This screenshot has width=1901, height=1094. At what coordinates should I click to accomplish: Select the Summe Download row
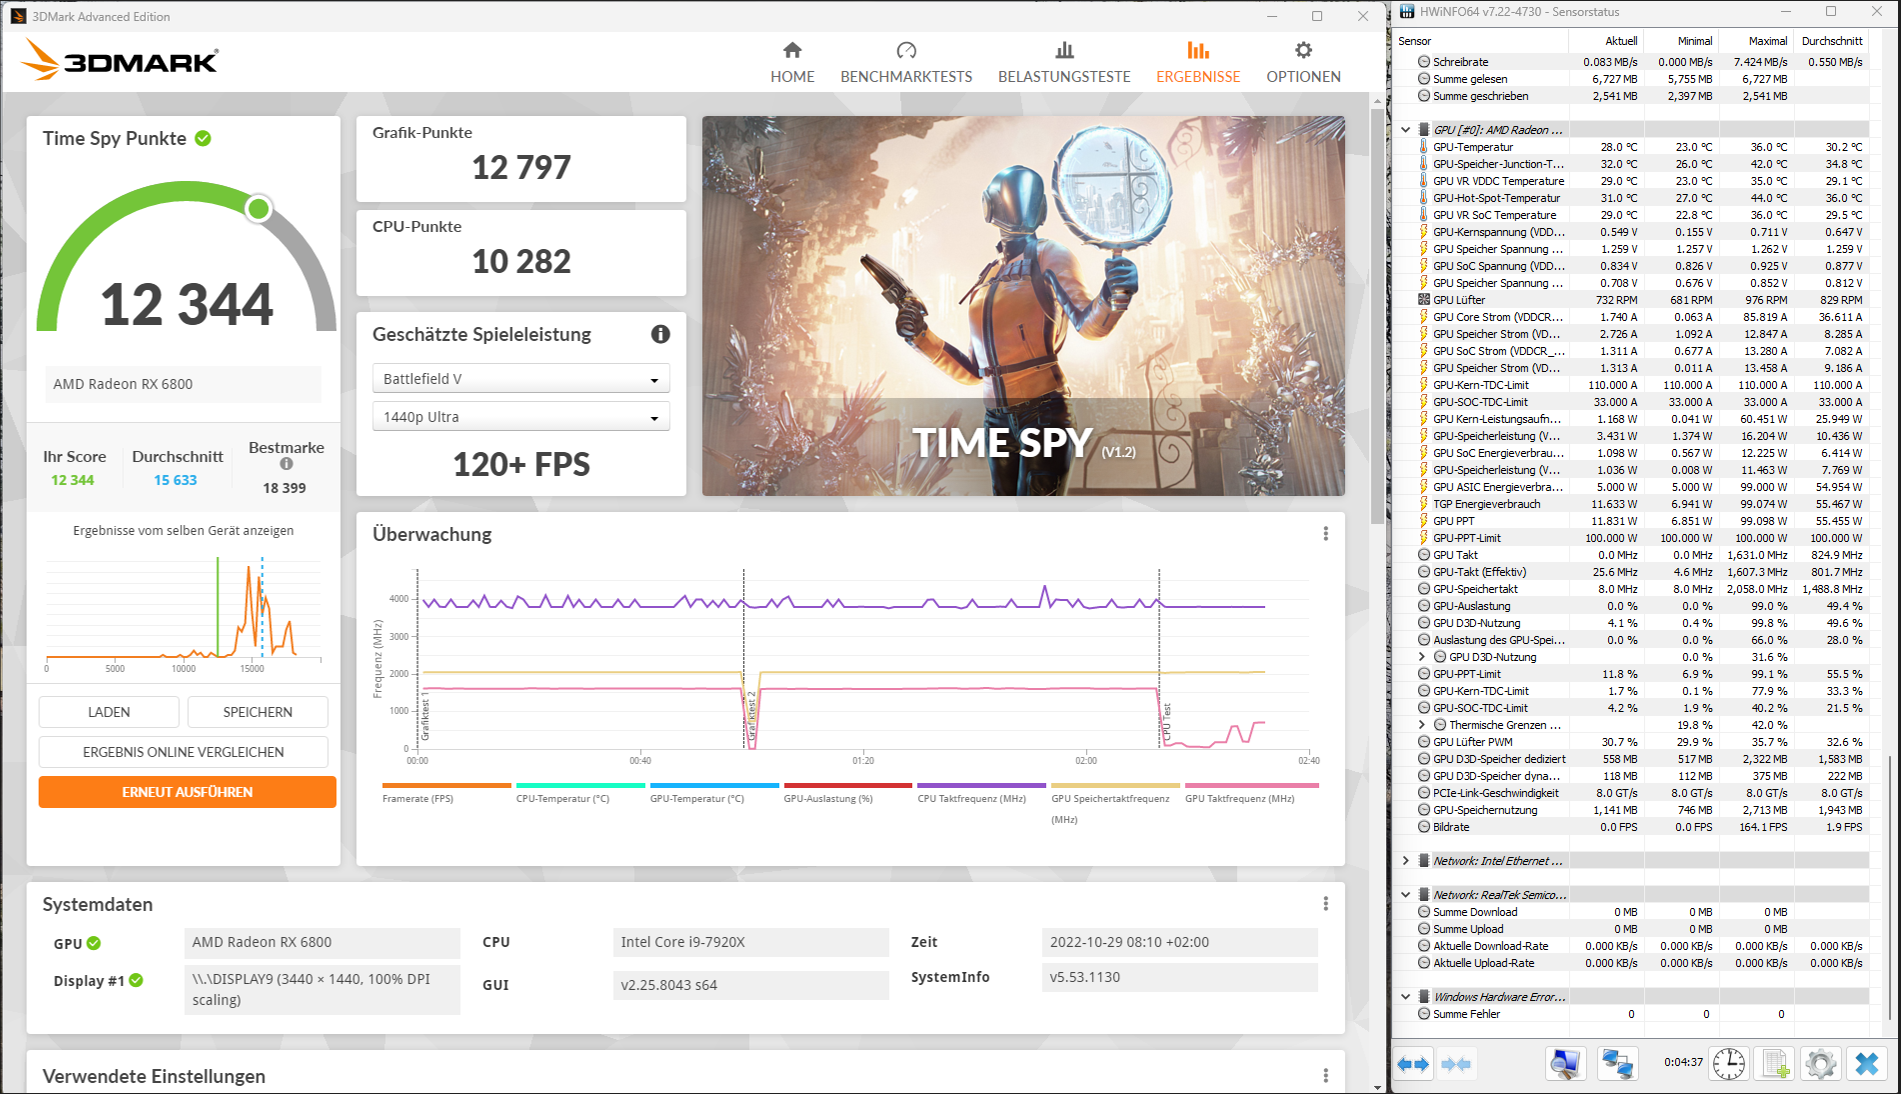(x=1631, y=912)
